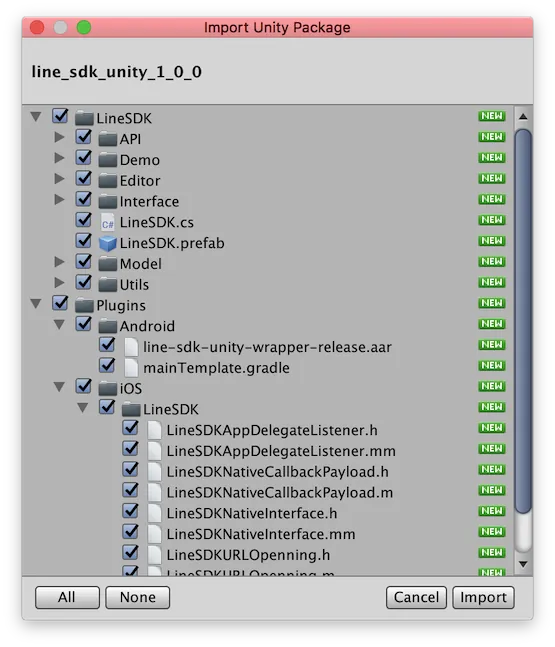Click the LineSDKURLOpenning.h file icon

tap(155, 555)
